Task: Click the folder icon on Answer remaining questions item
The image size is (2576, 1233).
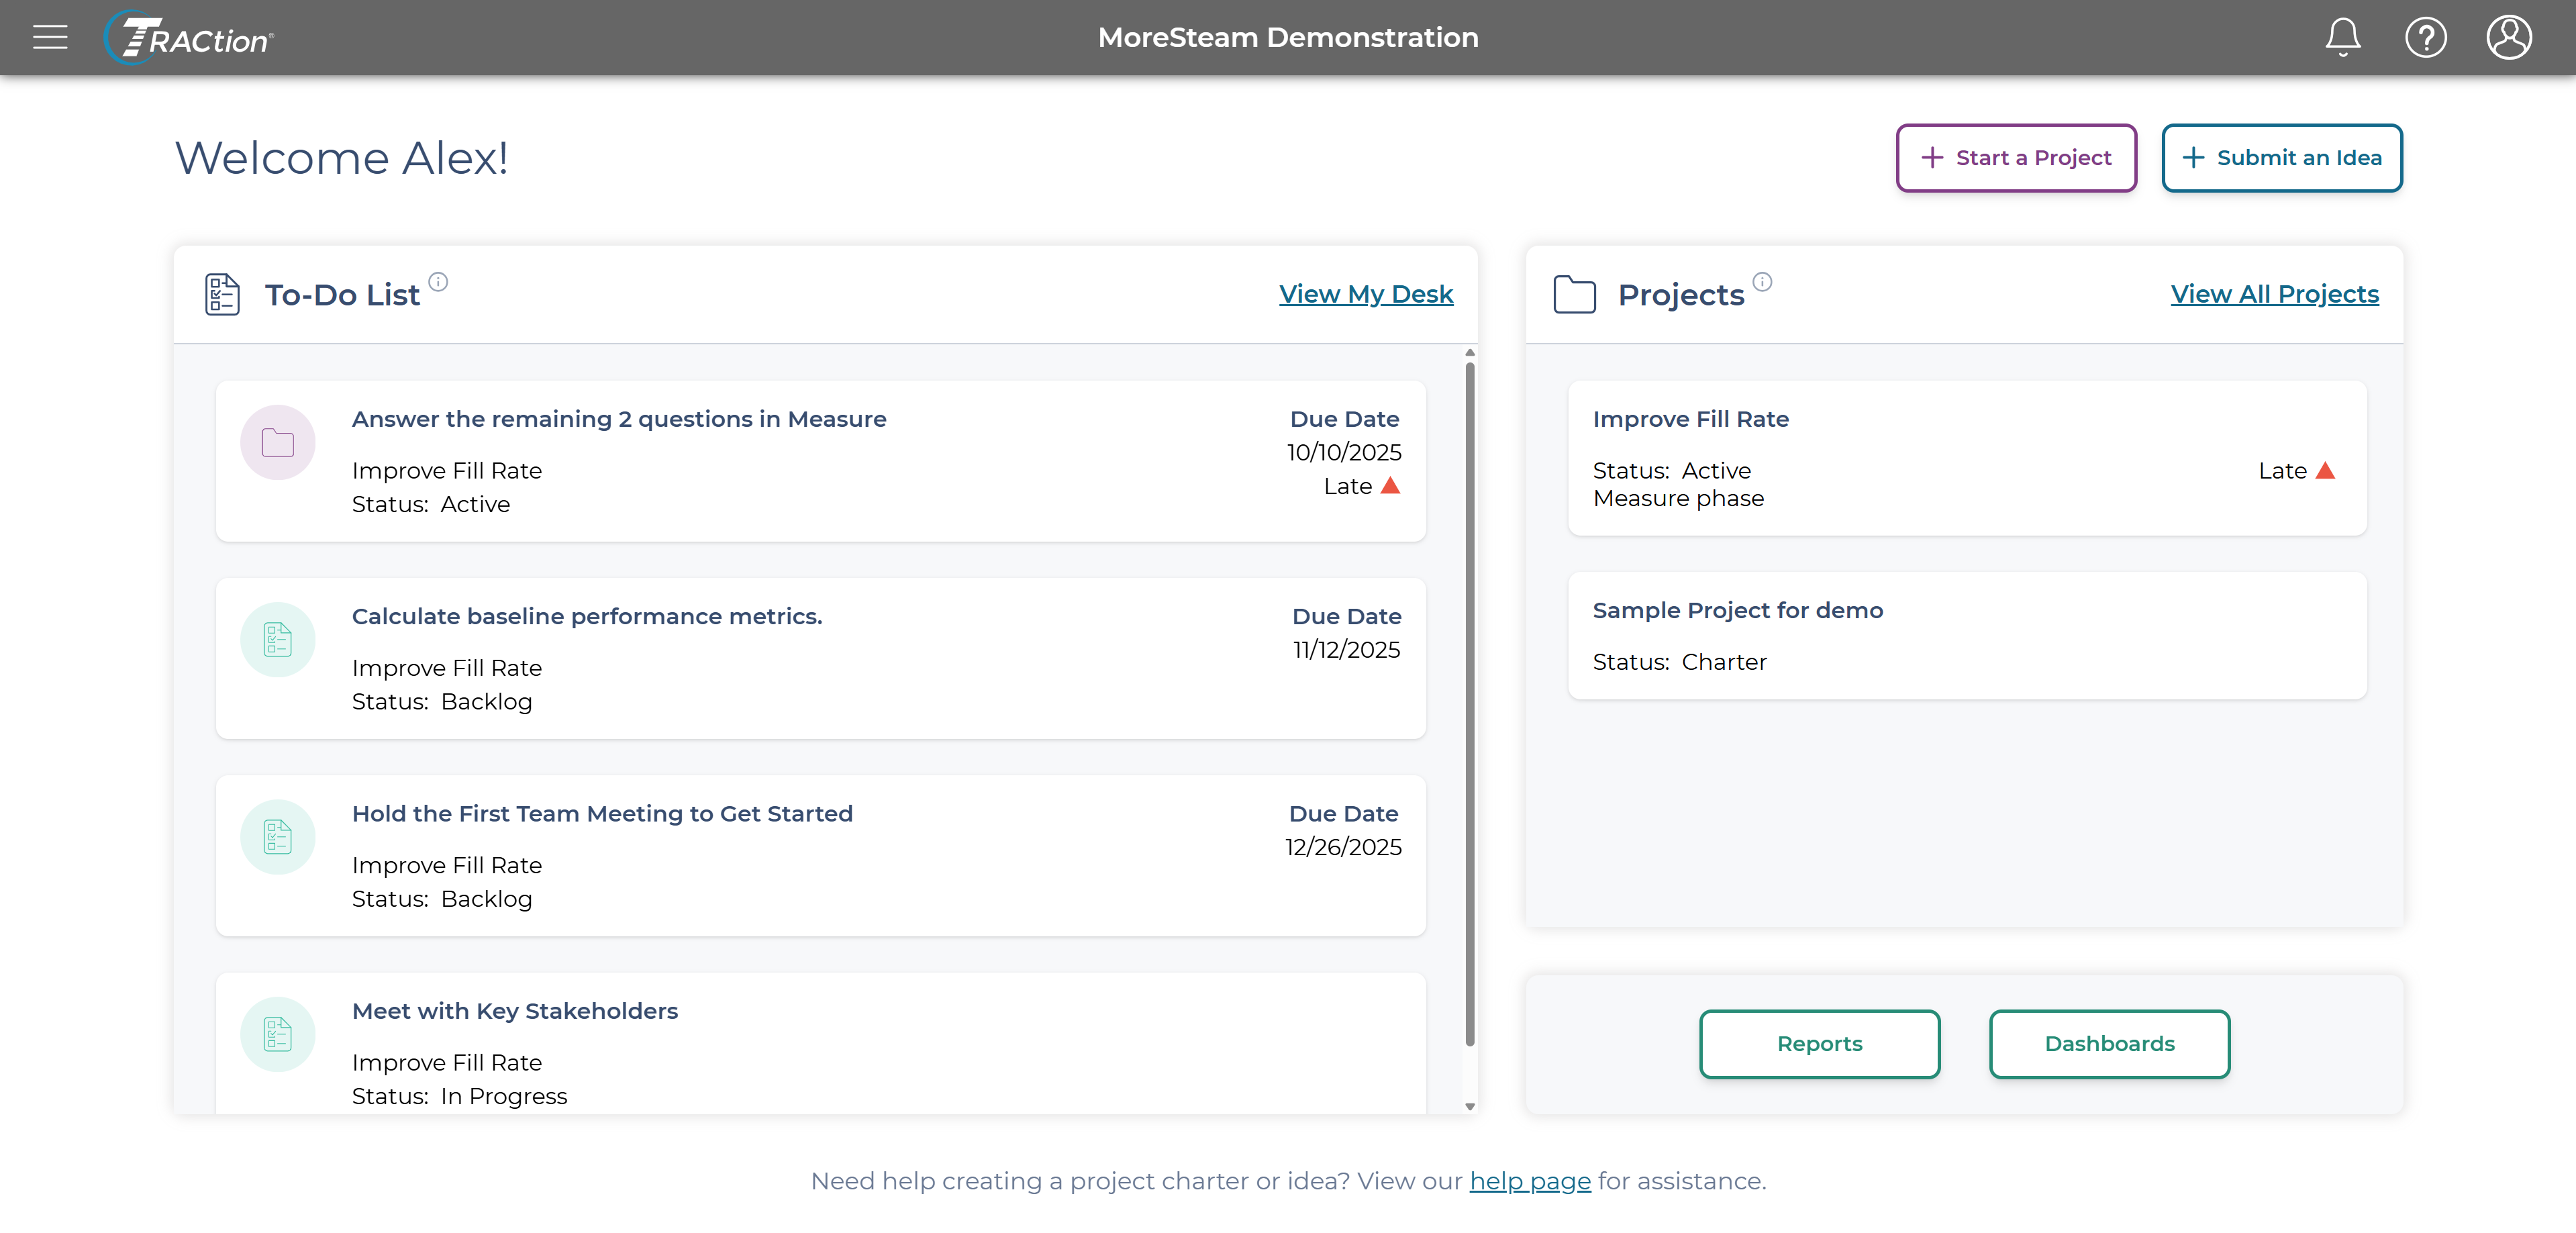Action: click(x=278, y=442)
